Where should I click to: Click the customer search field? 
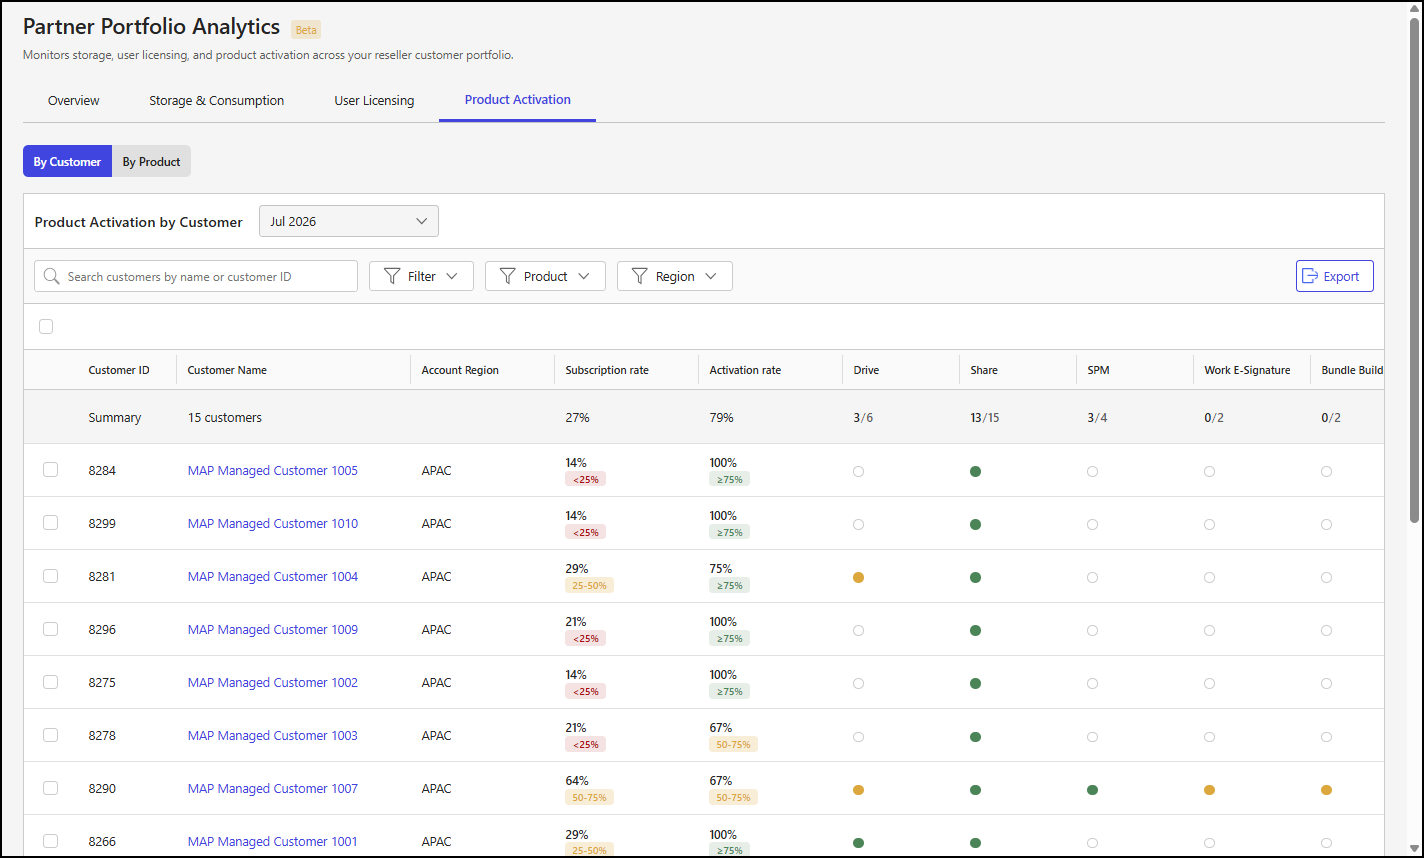point(196,276)
